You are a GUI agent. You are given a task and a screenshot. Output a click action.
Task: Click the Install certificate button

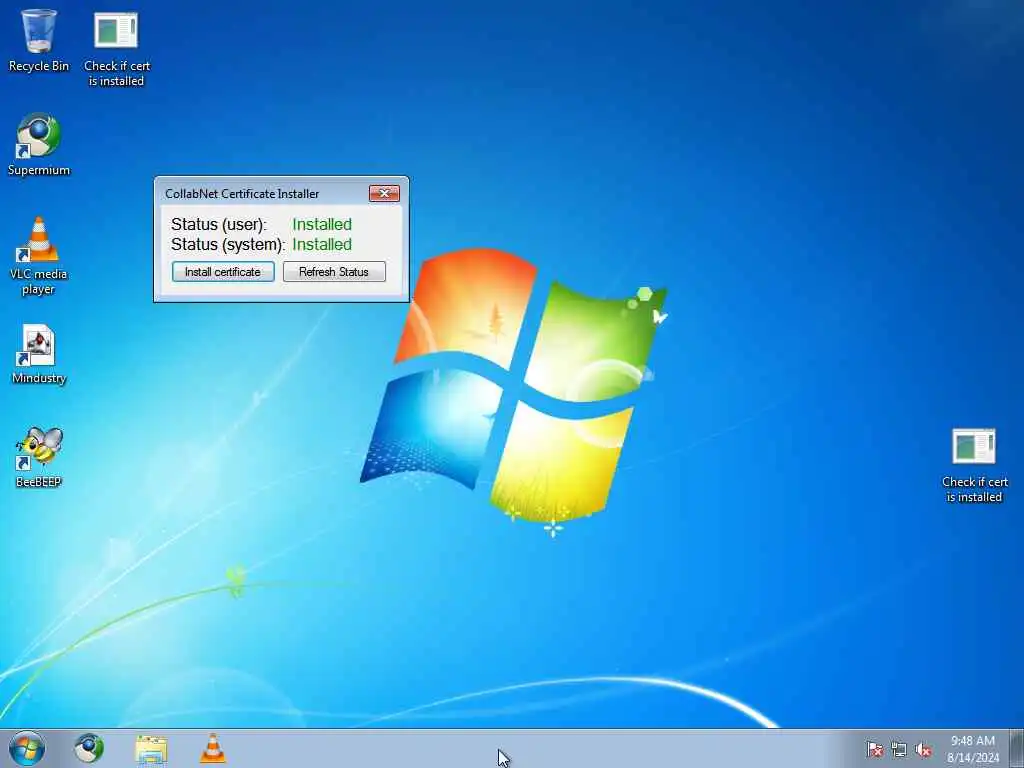coord(223,272)
